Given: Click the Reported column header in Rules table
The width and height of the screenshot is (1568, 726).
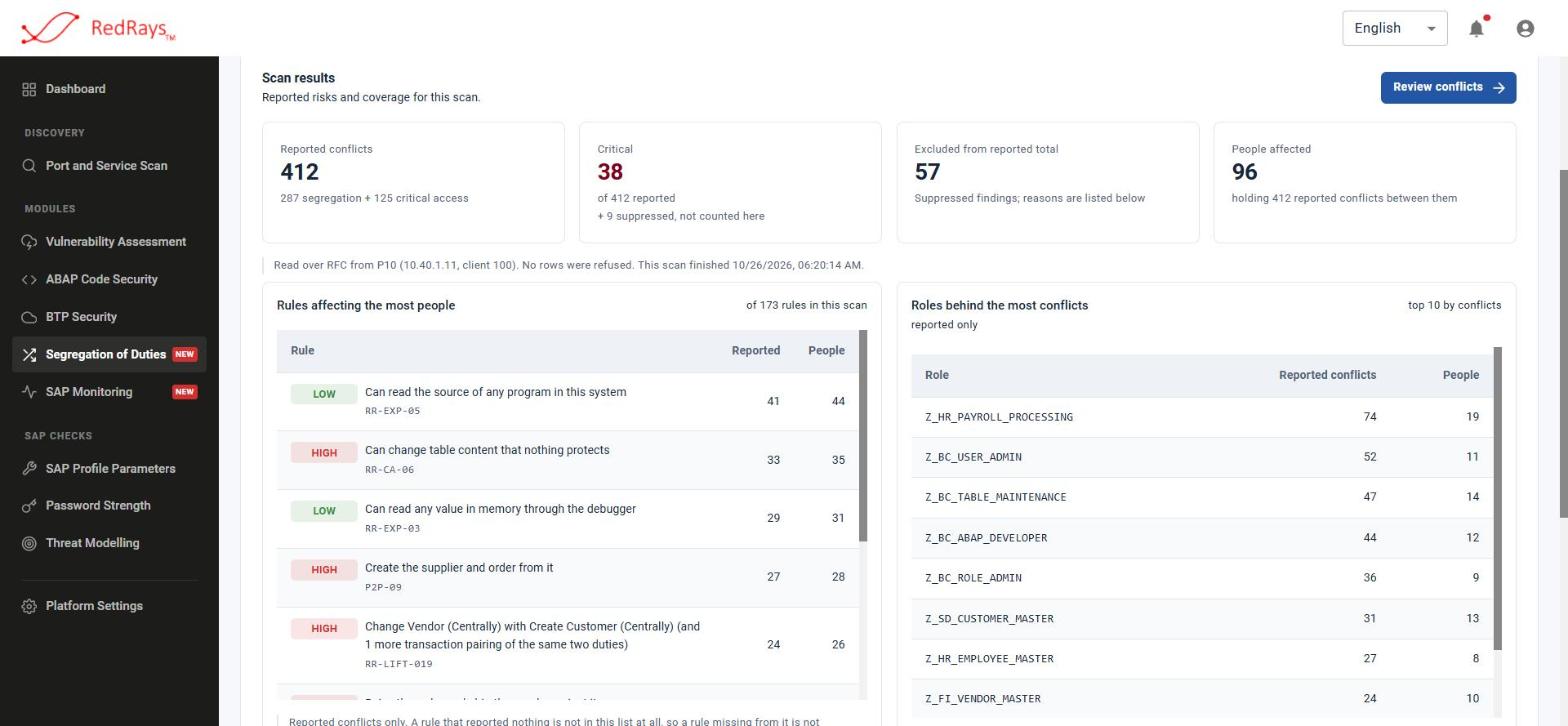Looking at the screenshot, I should [756, 351].
